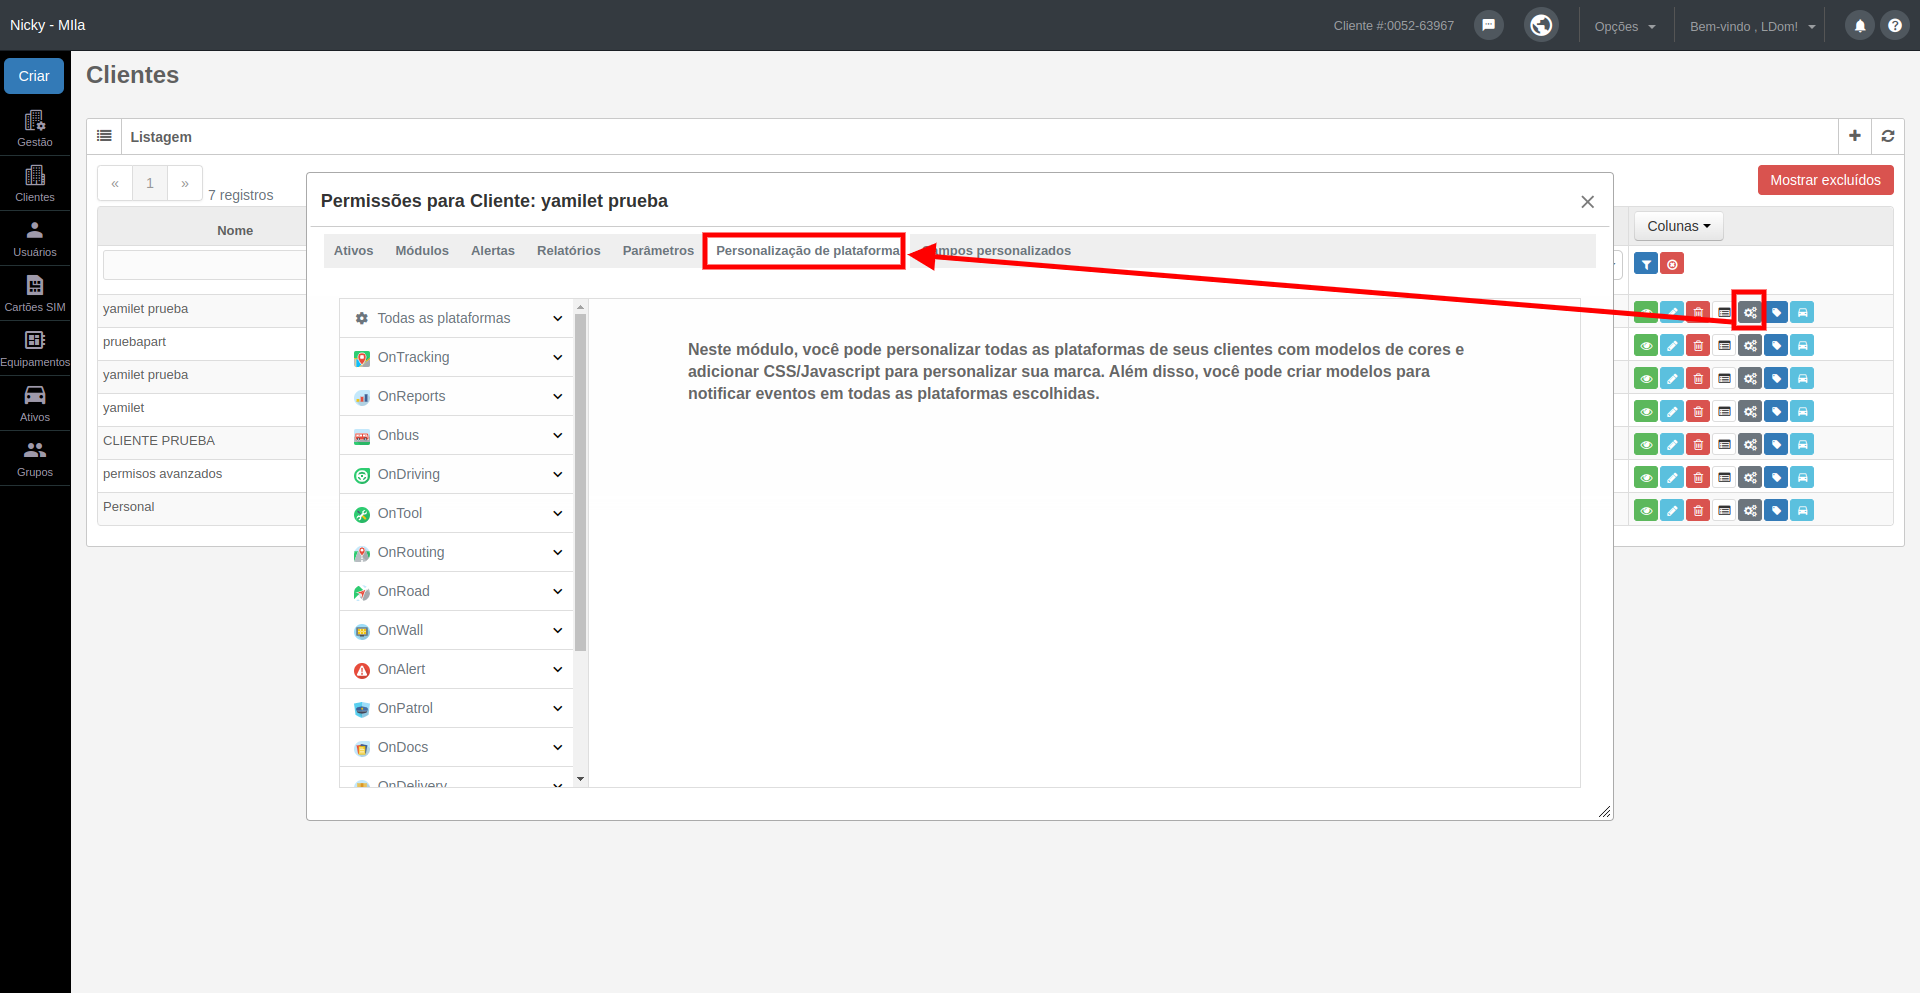Expand the OnReports platform section
Image resolution: width=1920 pixels, height=993 pixels.
[x=457, y=396]
